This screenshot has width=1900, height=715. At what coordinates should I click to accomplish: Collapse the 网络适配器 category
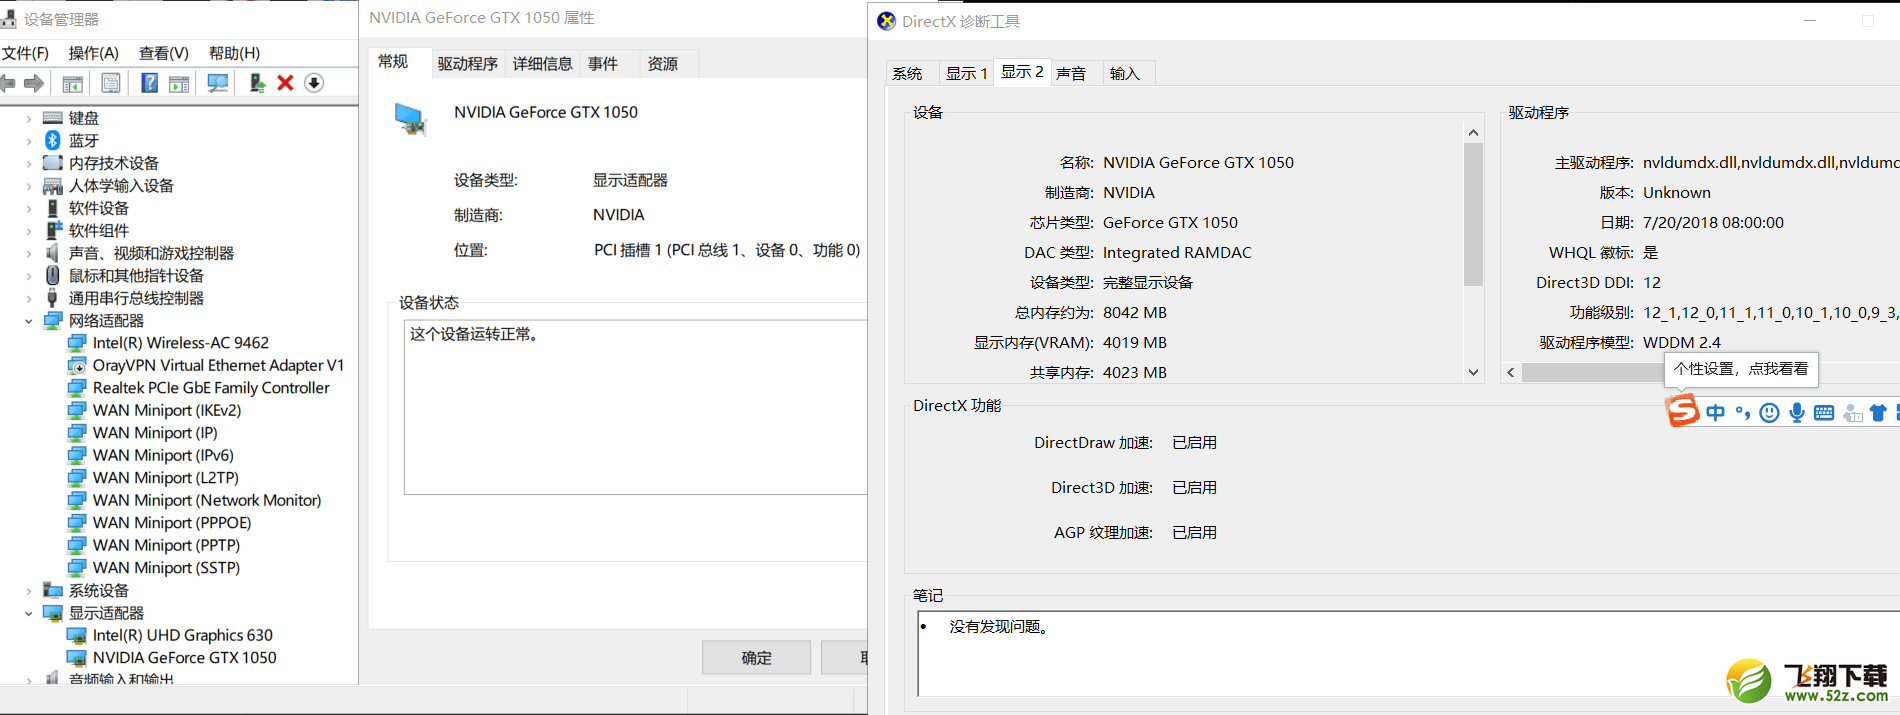coord(29,321)
